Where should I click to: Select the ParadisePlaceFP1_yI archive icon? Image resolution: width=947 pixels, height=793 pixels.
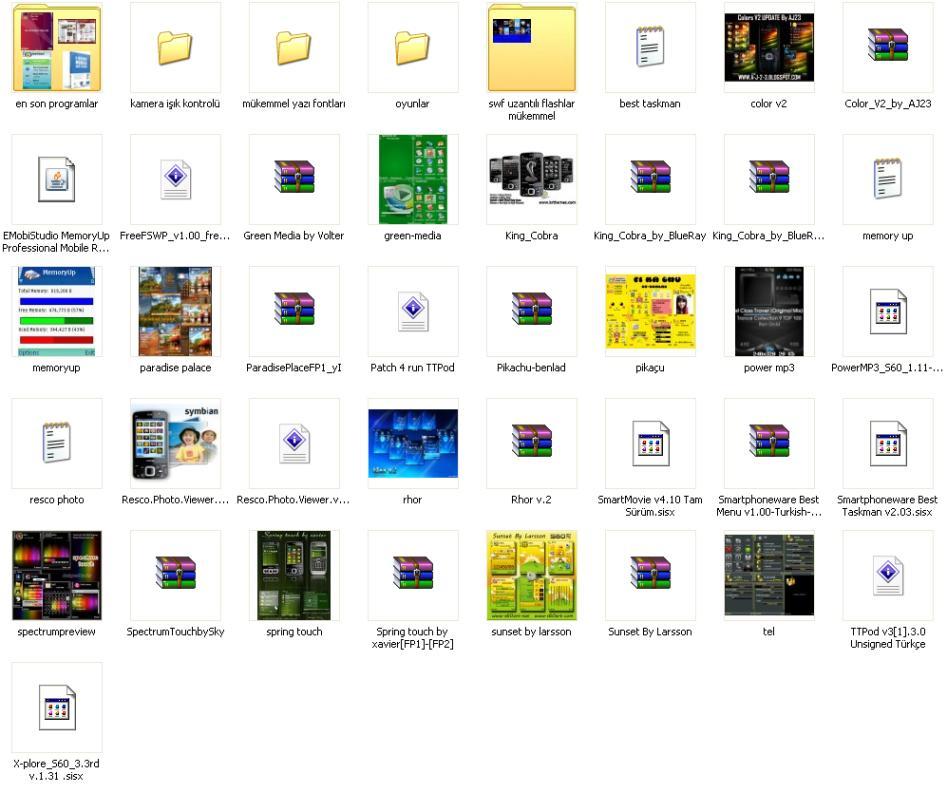pos(294,309)
